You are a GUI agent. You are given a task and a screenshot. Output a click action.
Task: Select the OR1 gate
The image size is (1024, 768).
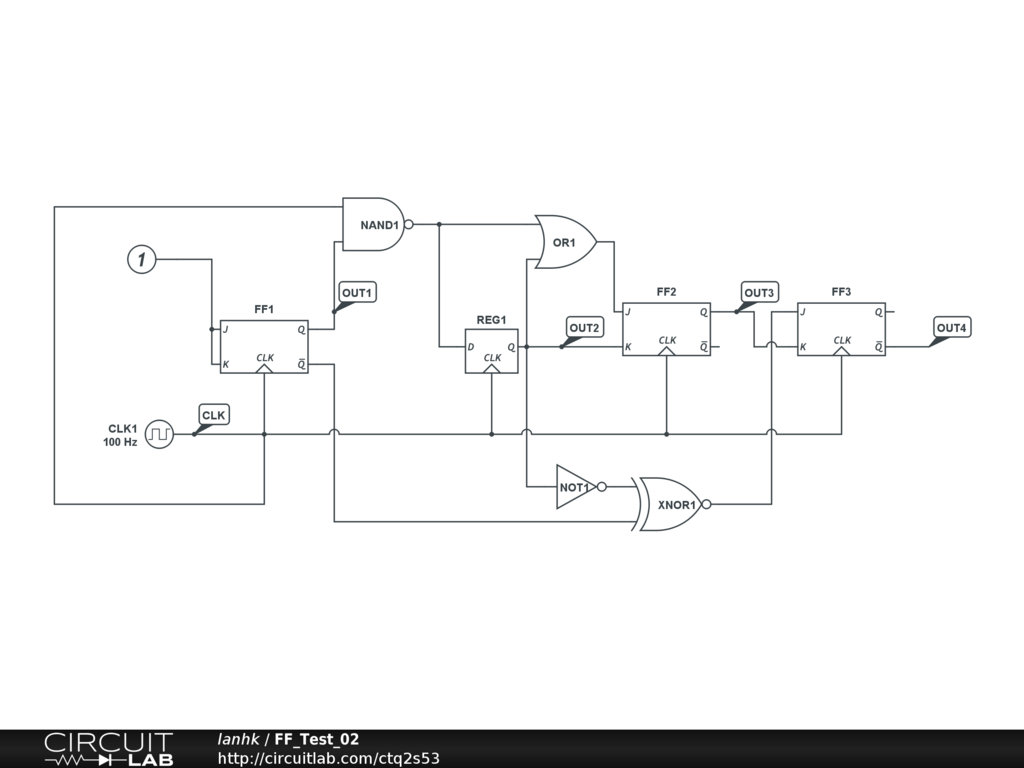565,242
